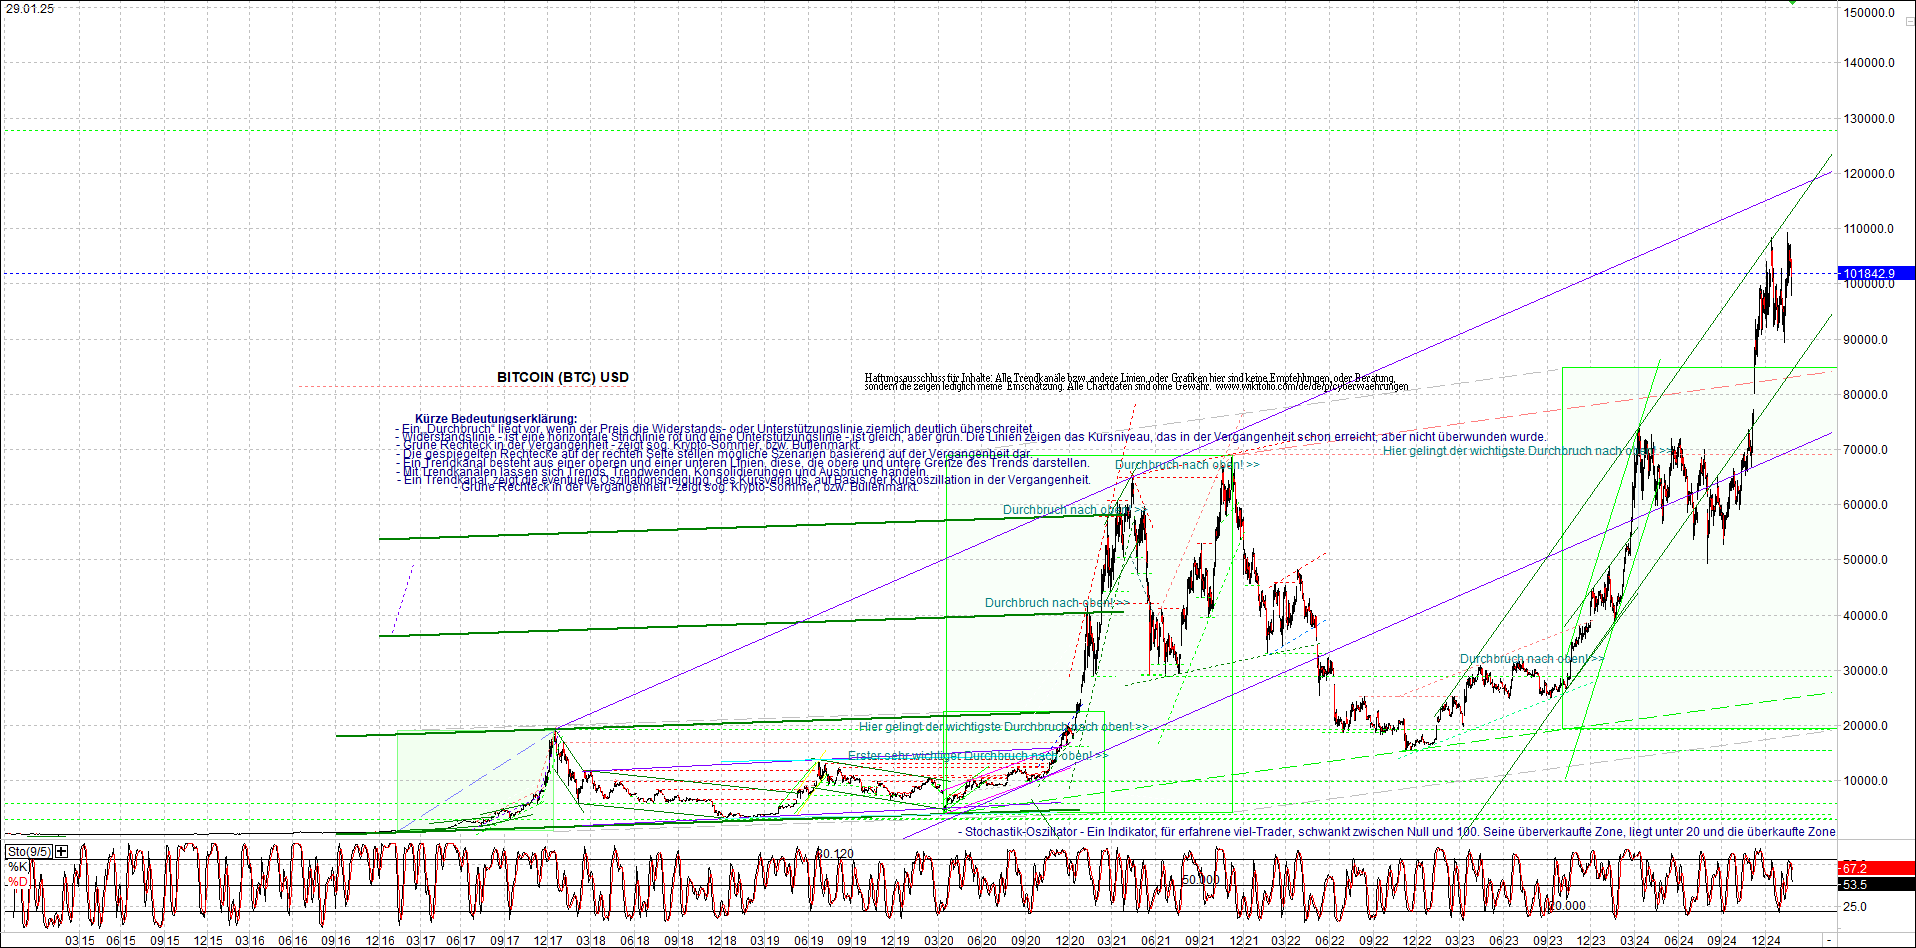Click the 30000.0 price axis label

coord(1866,671)
